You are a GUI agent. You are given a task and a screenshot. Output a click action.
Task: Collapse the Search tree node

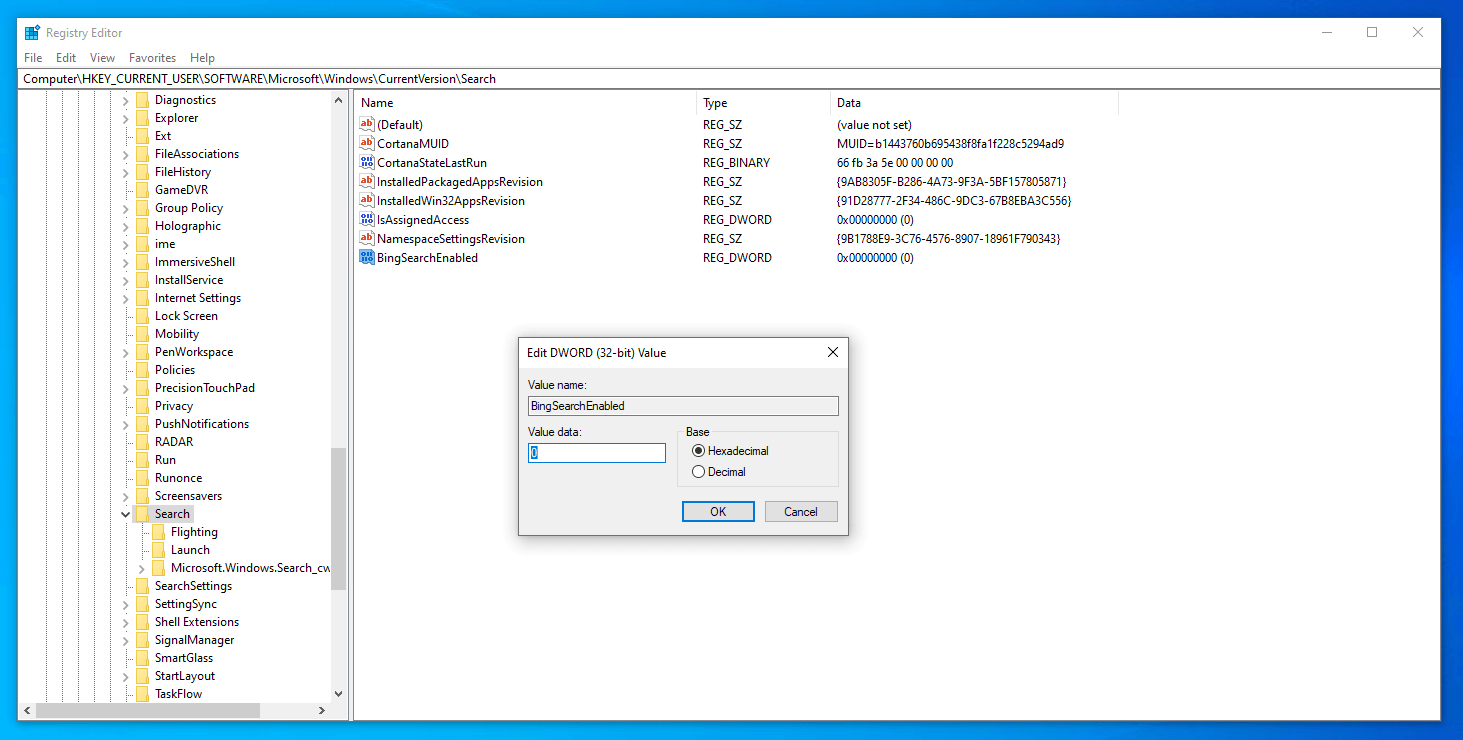click(x=126, y=514)
